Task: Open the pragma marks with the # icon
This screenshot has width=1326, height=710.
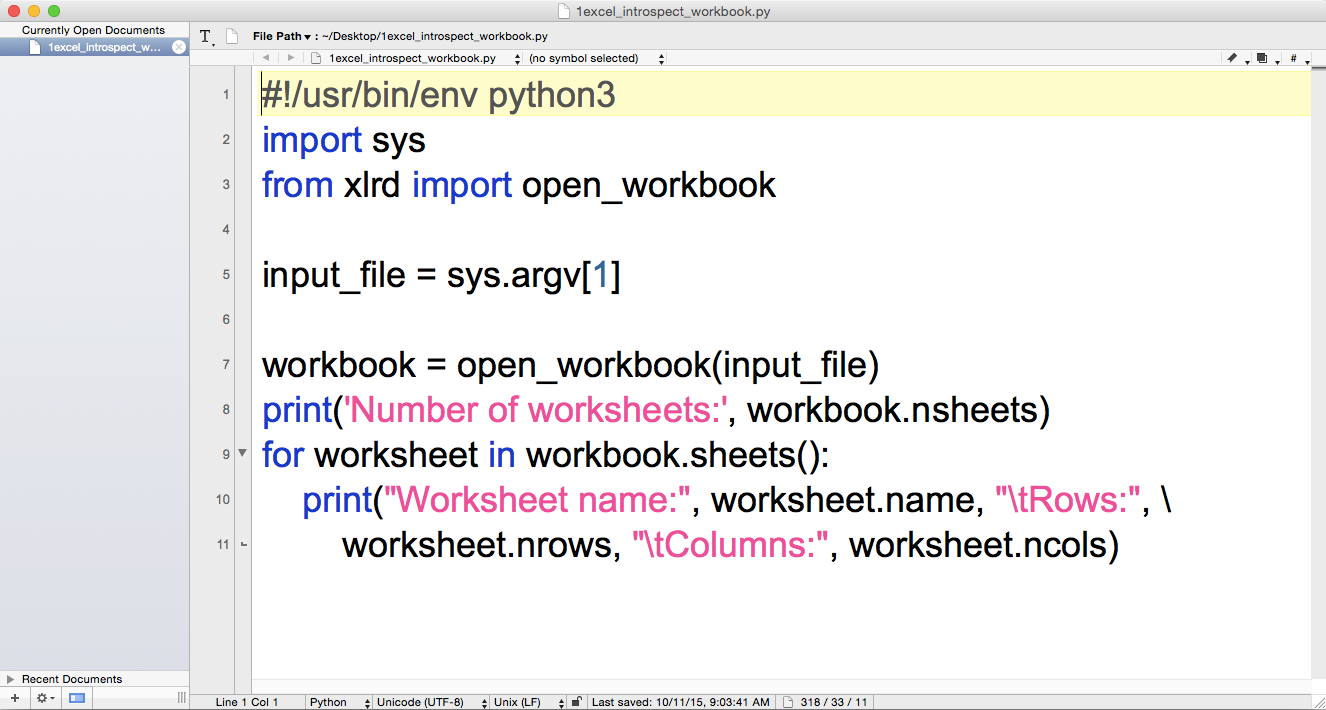Action: [x=1292, y=57]
